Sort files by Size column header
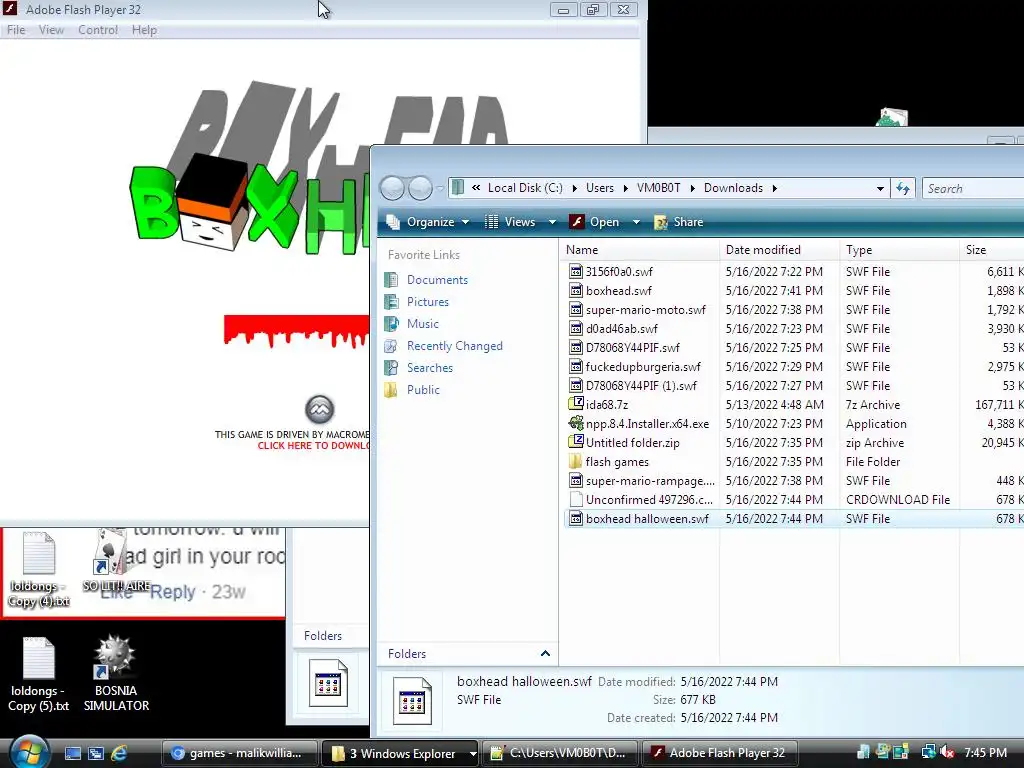 click(x=991, y=250)
